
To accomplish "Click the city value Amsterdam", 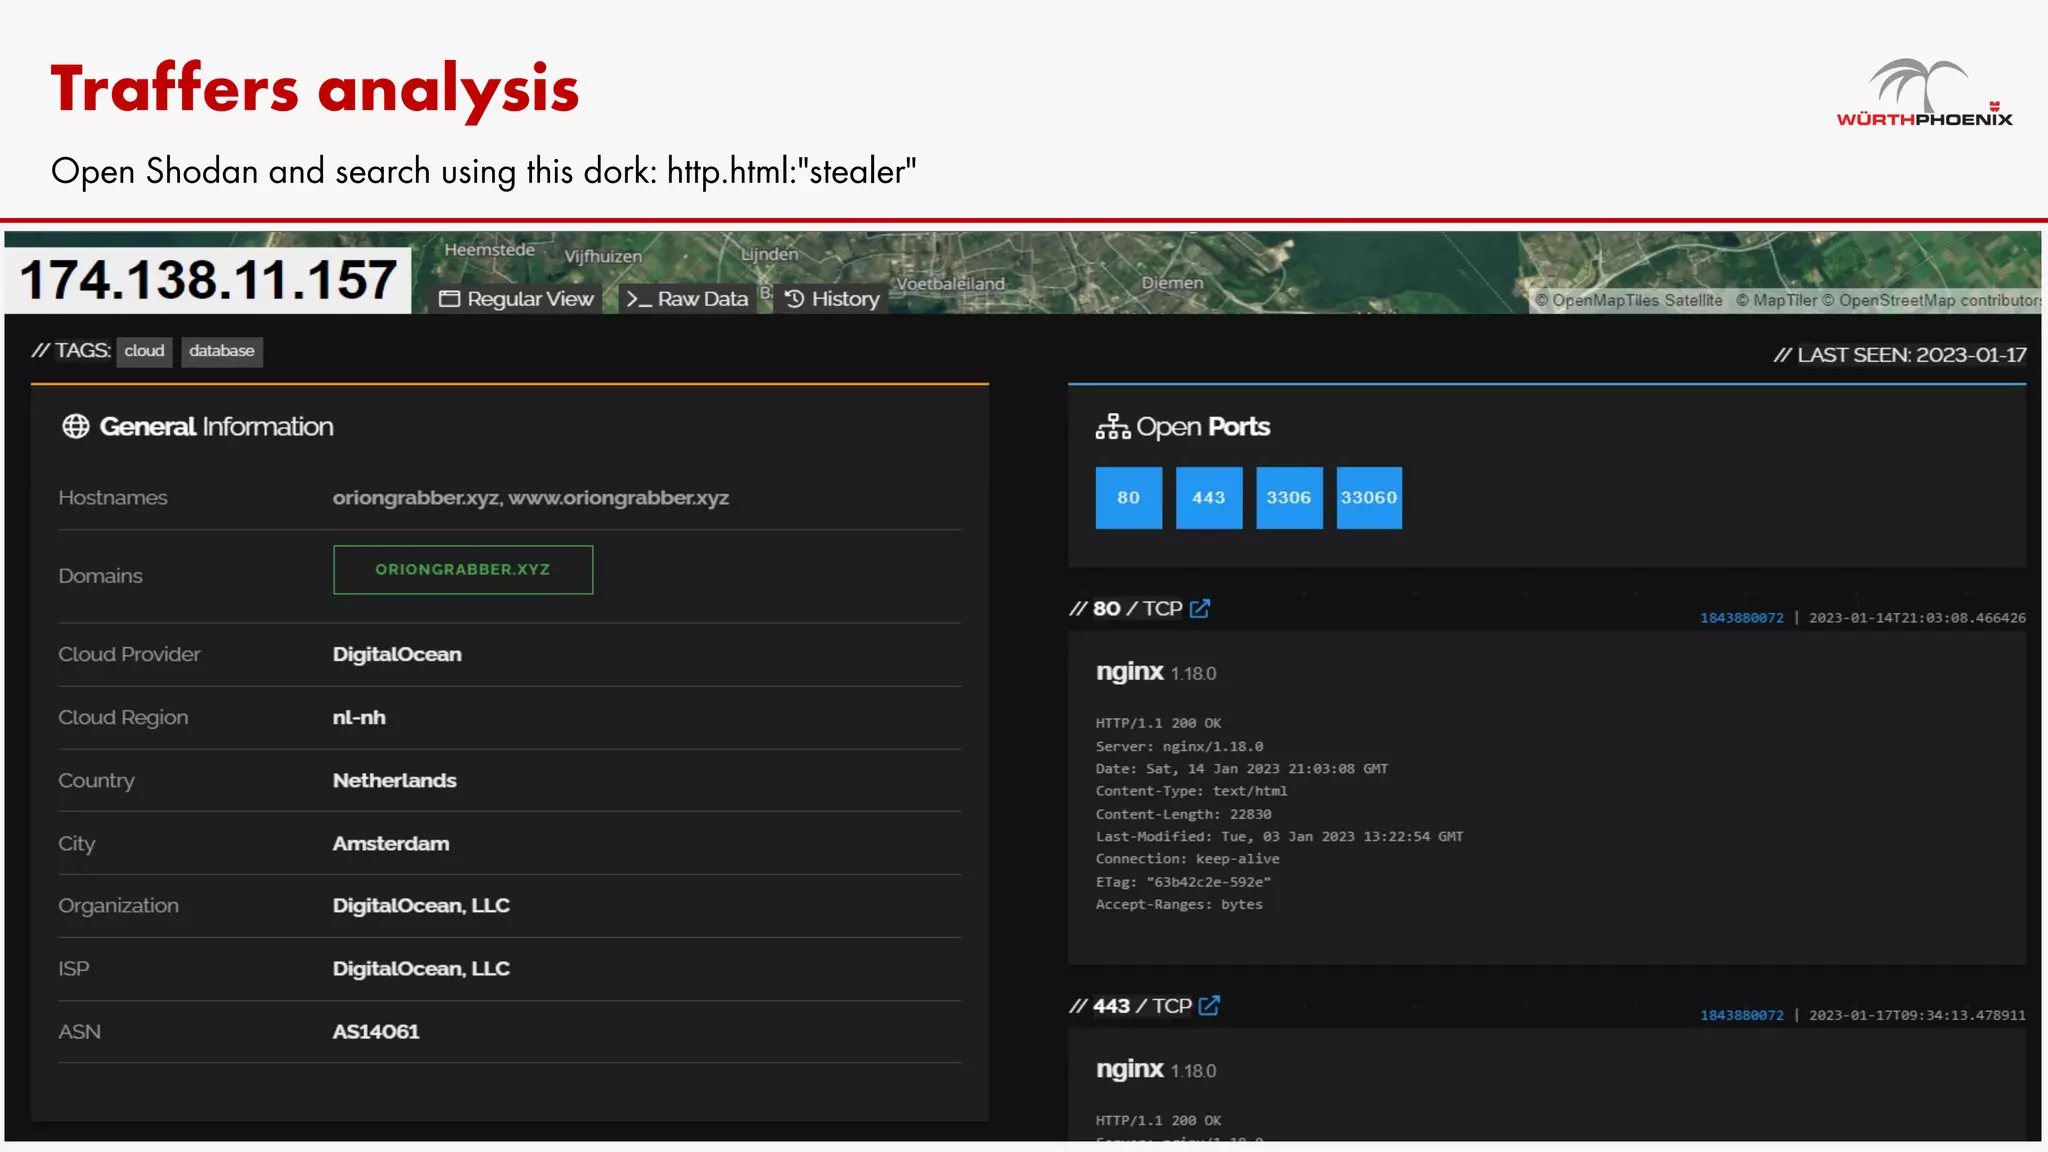I will (391, 844).
